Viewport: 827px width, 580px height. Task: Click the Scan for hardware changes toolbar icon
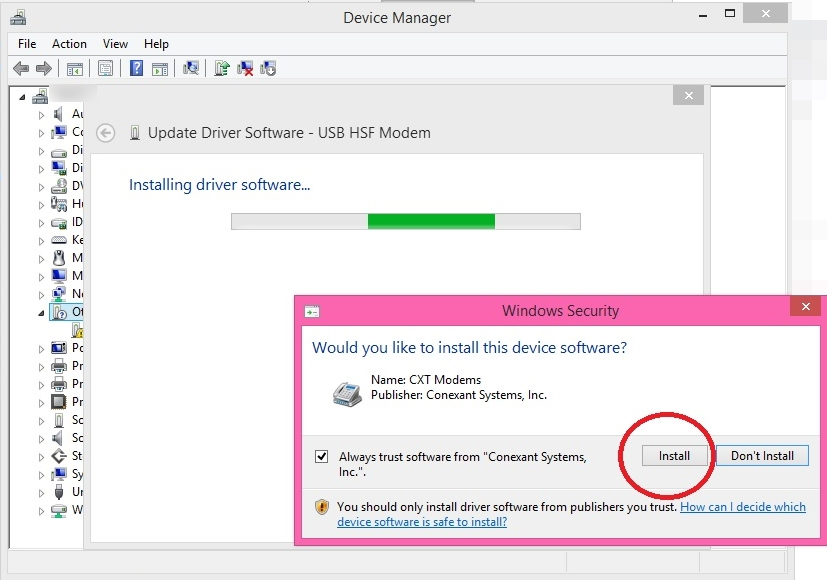(x=192, y=68)
